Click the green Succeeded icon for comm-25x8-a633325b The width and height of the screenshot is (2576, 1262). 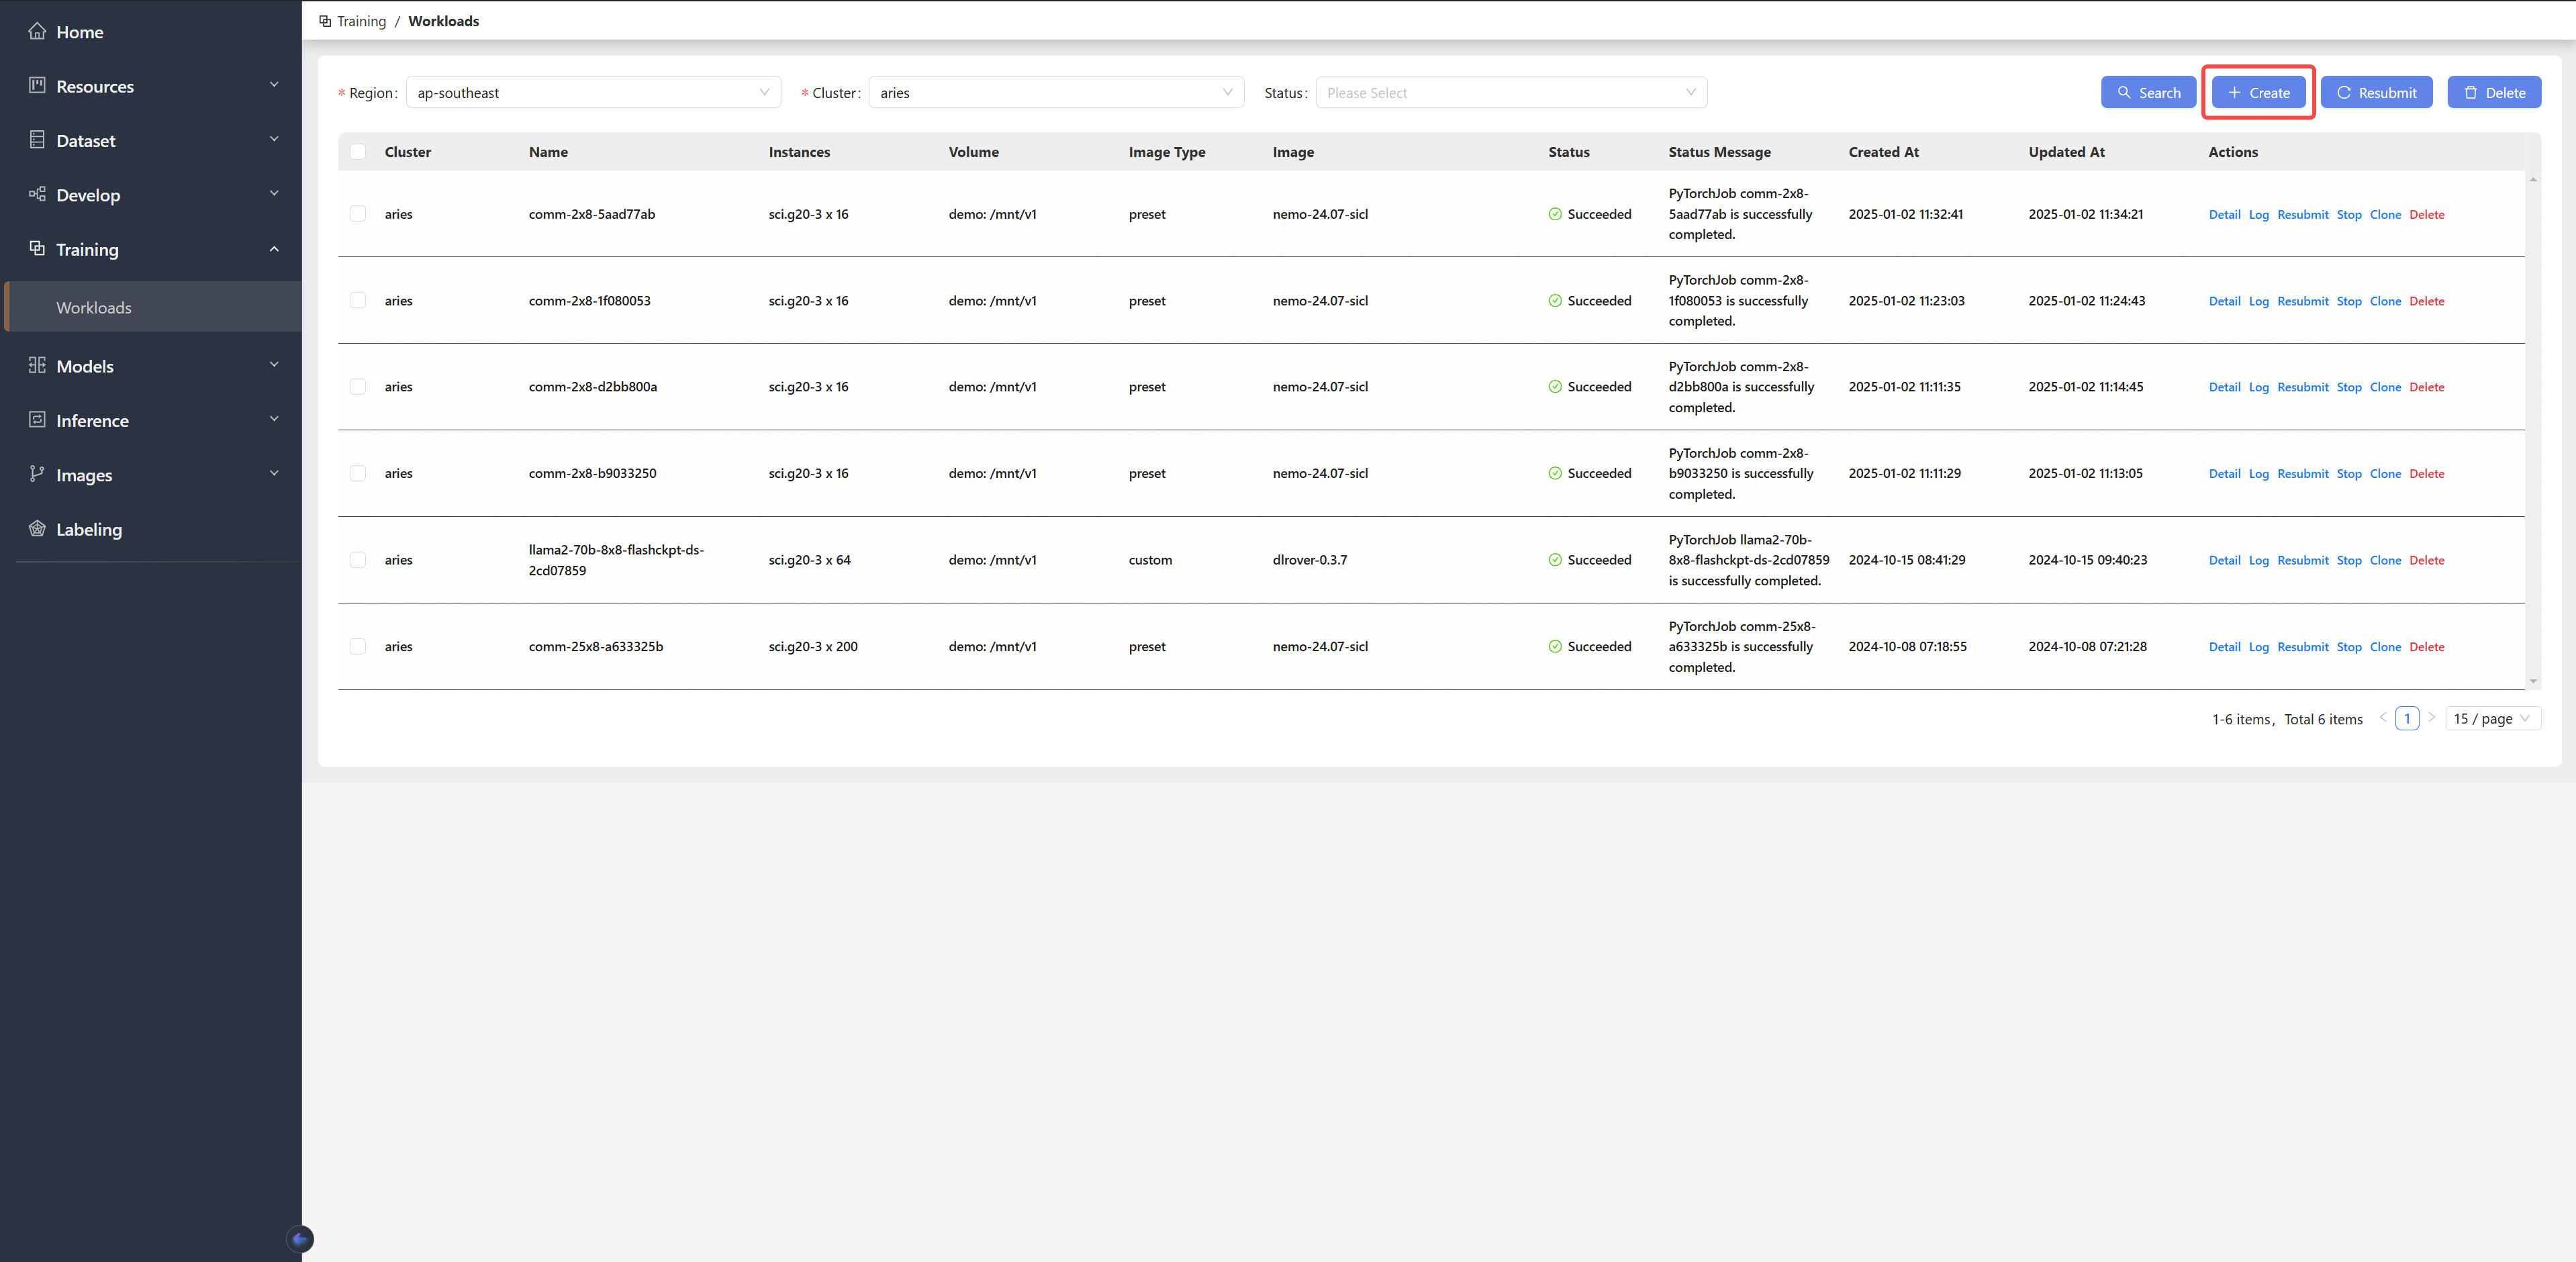pos(1555,646)
